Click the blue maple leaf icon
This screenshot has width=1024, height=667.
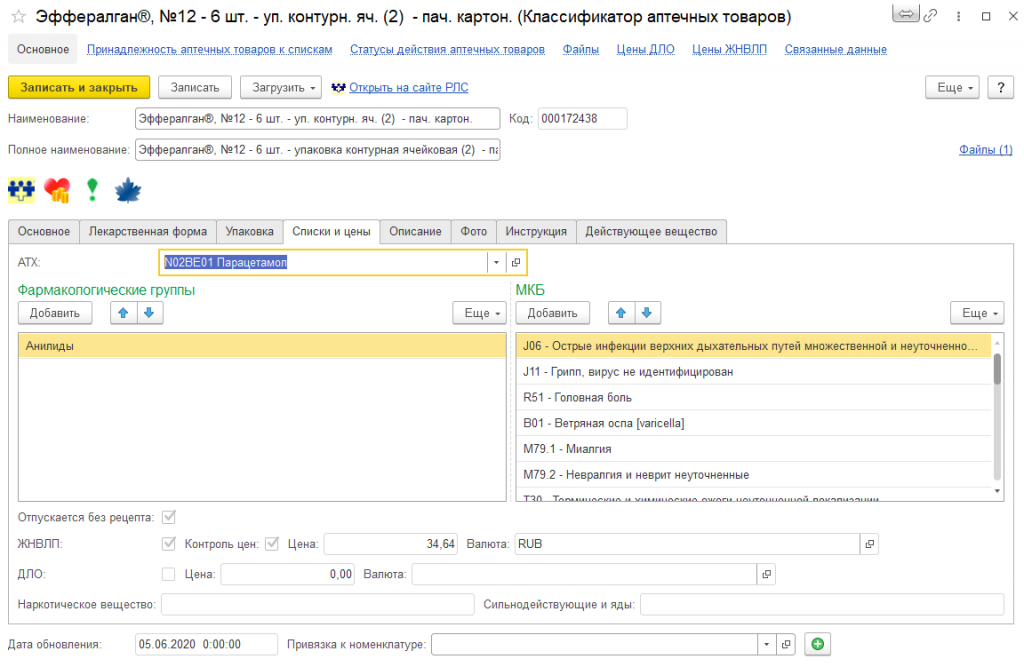coord(128,190)
